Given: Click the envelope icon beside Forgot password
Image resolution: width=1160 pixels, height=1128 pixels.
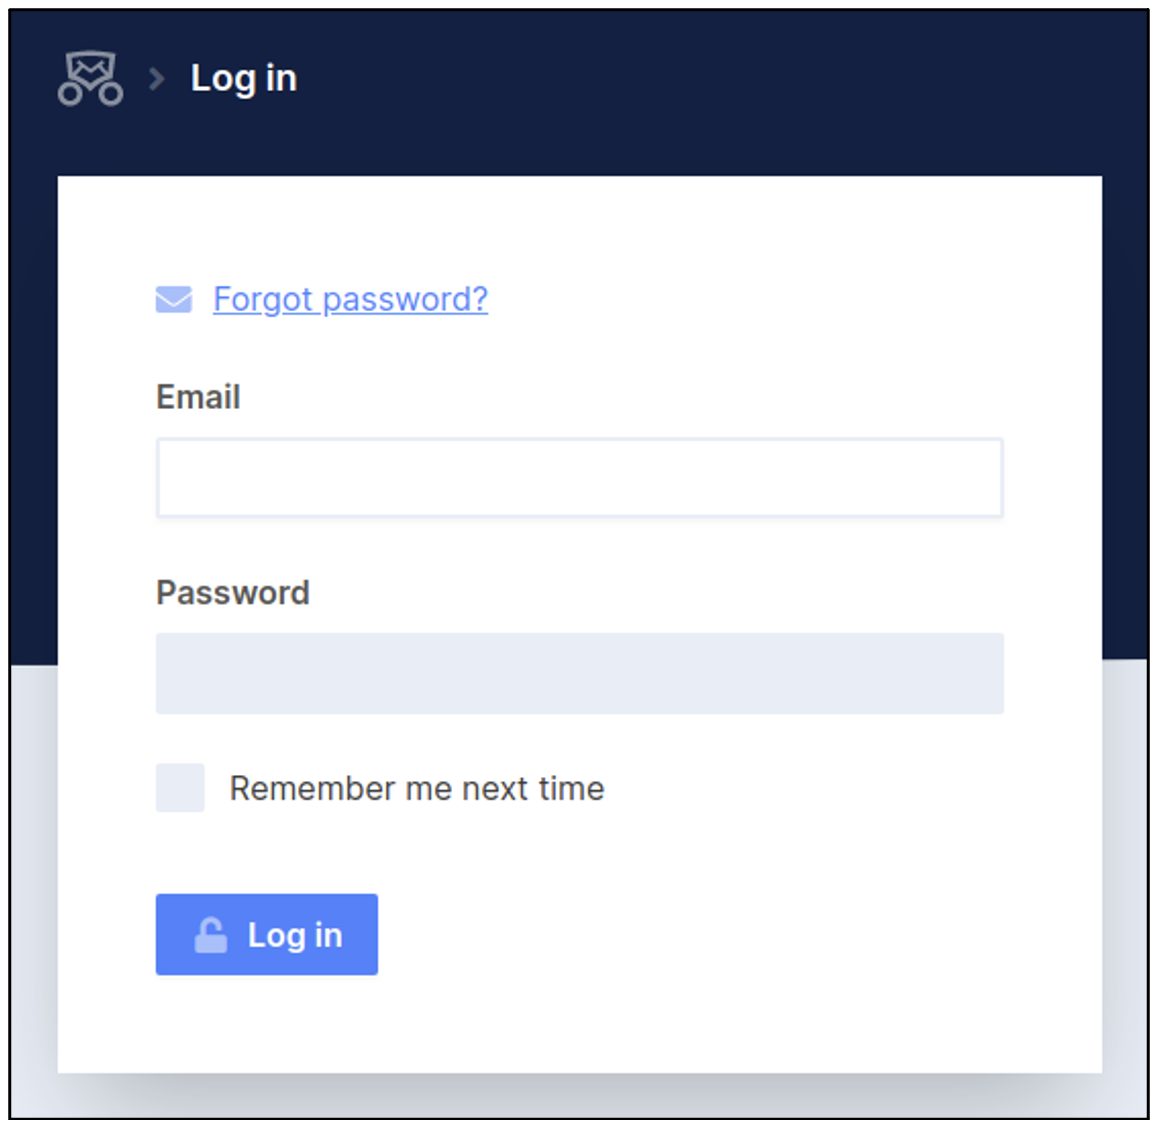Looking at the screenshot, I should (173, 298).
